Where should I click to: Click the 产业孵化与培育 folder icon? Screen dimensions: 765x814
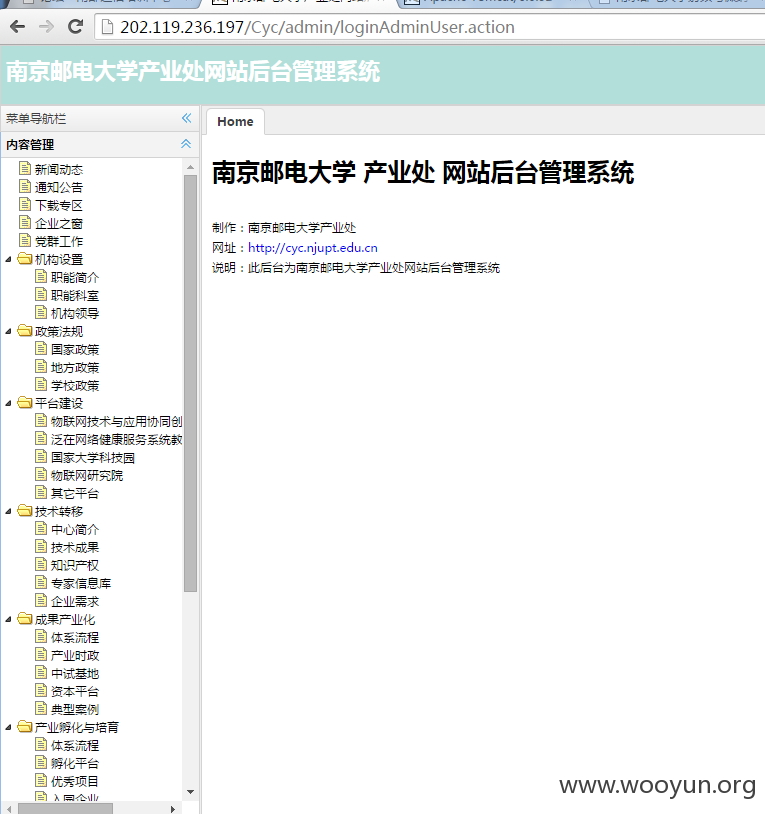[x=24, y=727]
